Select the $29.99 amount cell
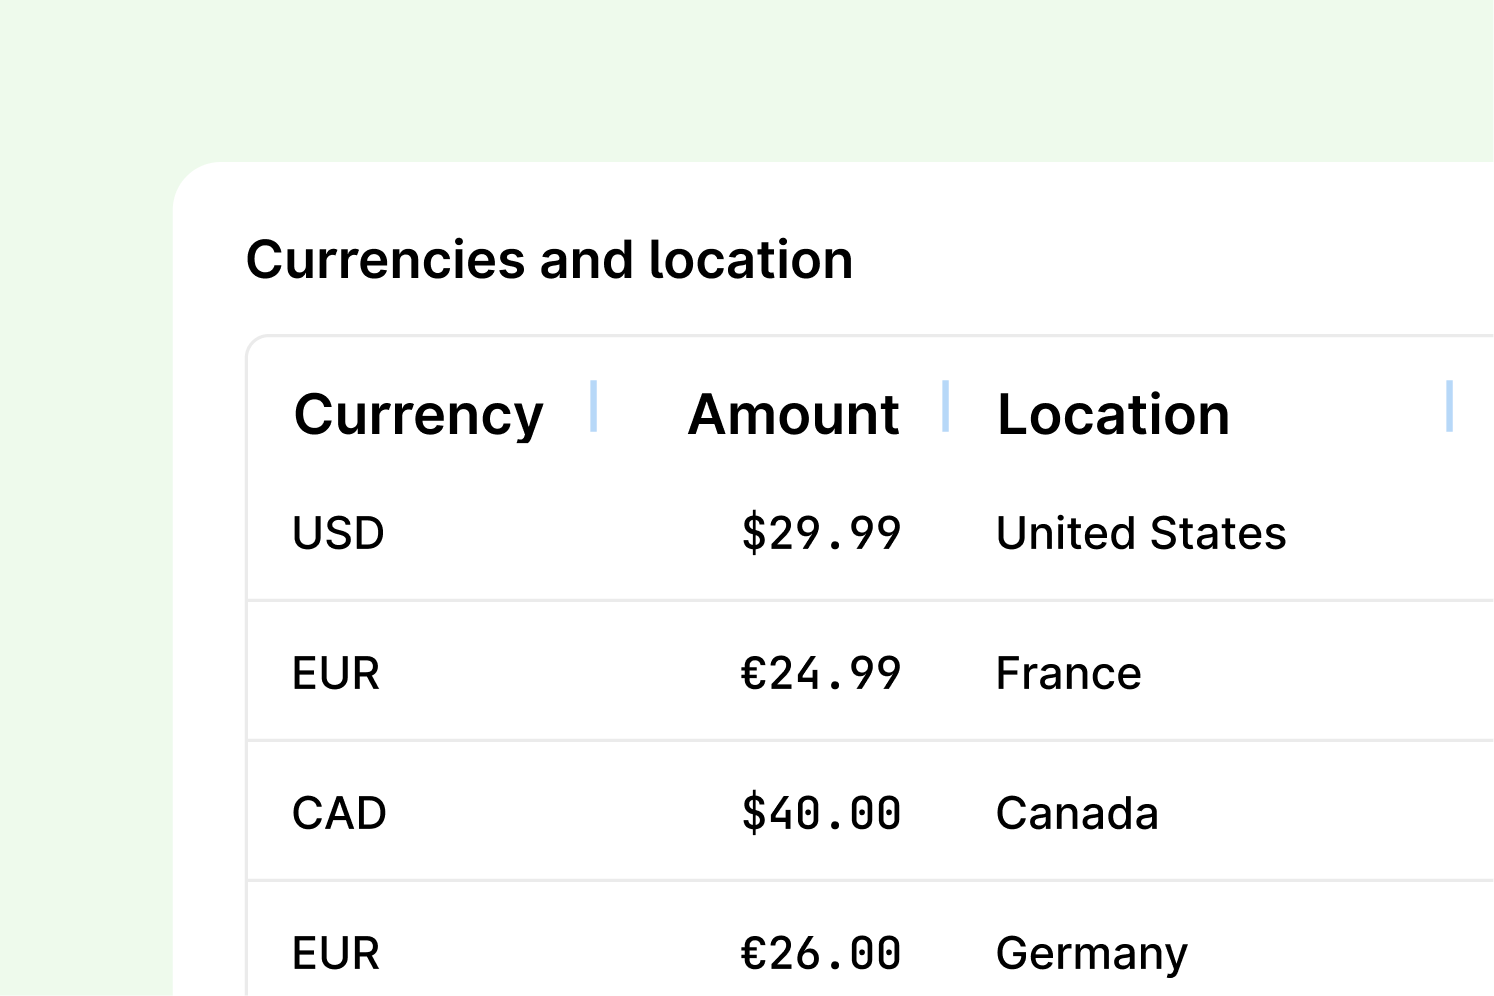This screenshot has height=996, width=1494. (x=822, y=533)
